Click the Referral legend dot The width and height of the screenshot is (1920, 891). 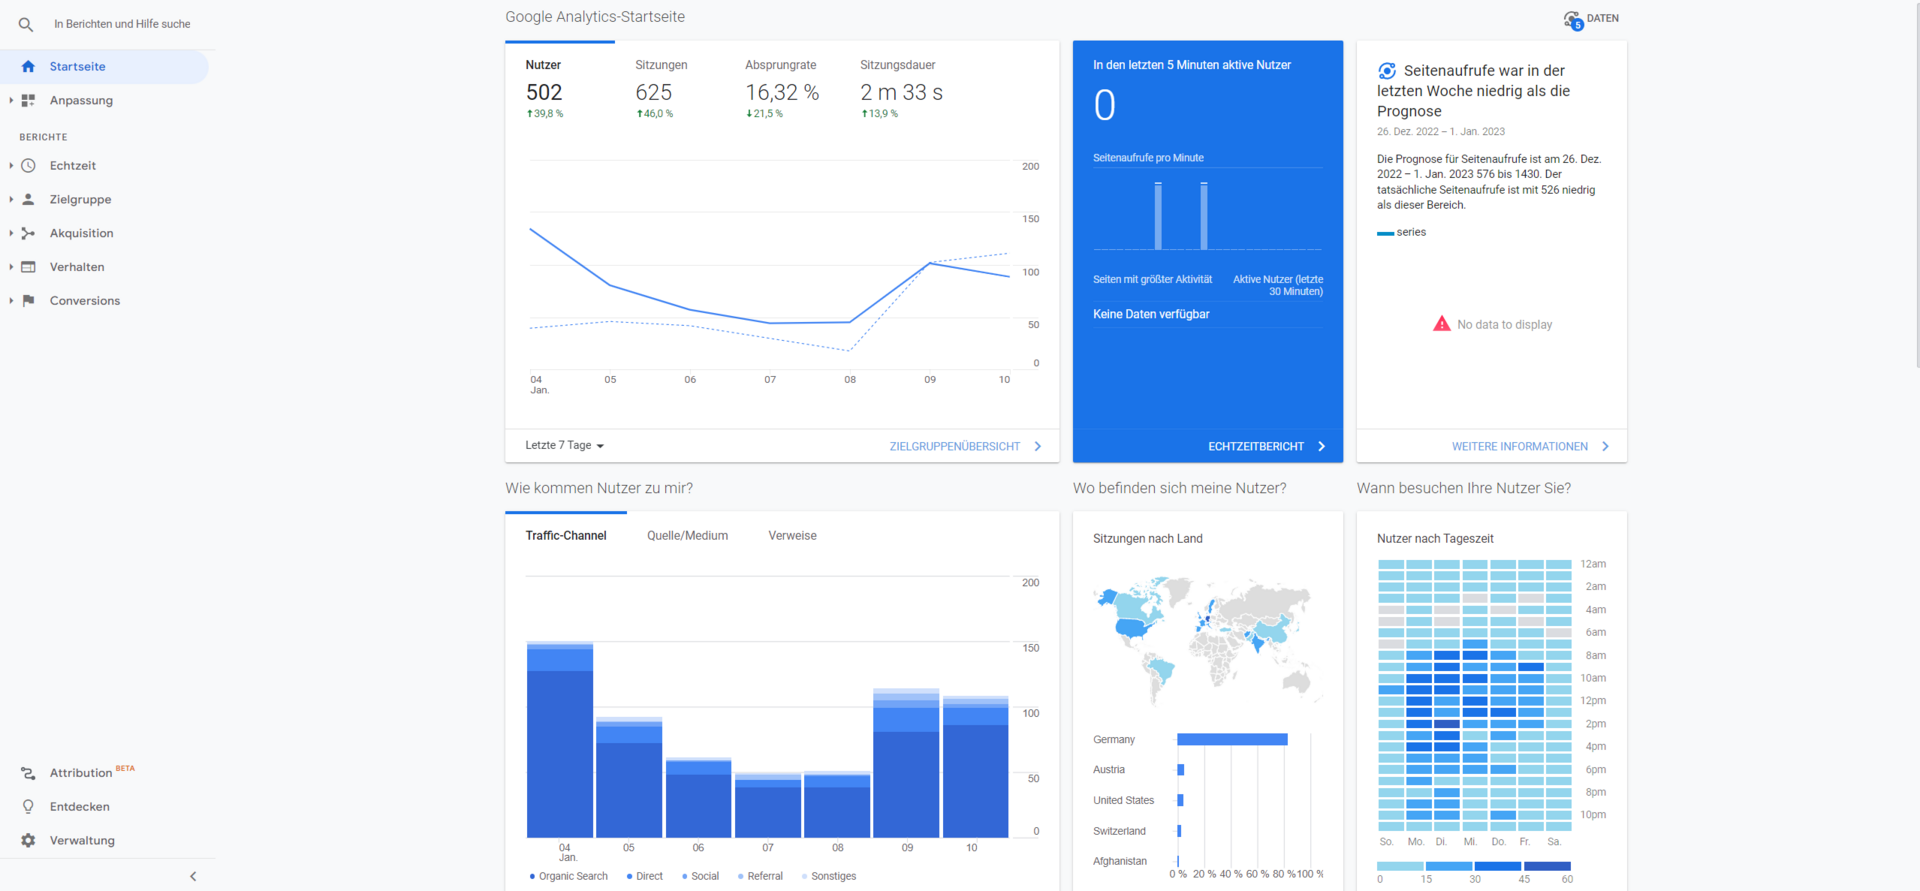pos(741,877)
